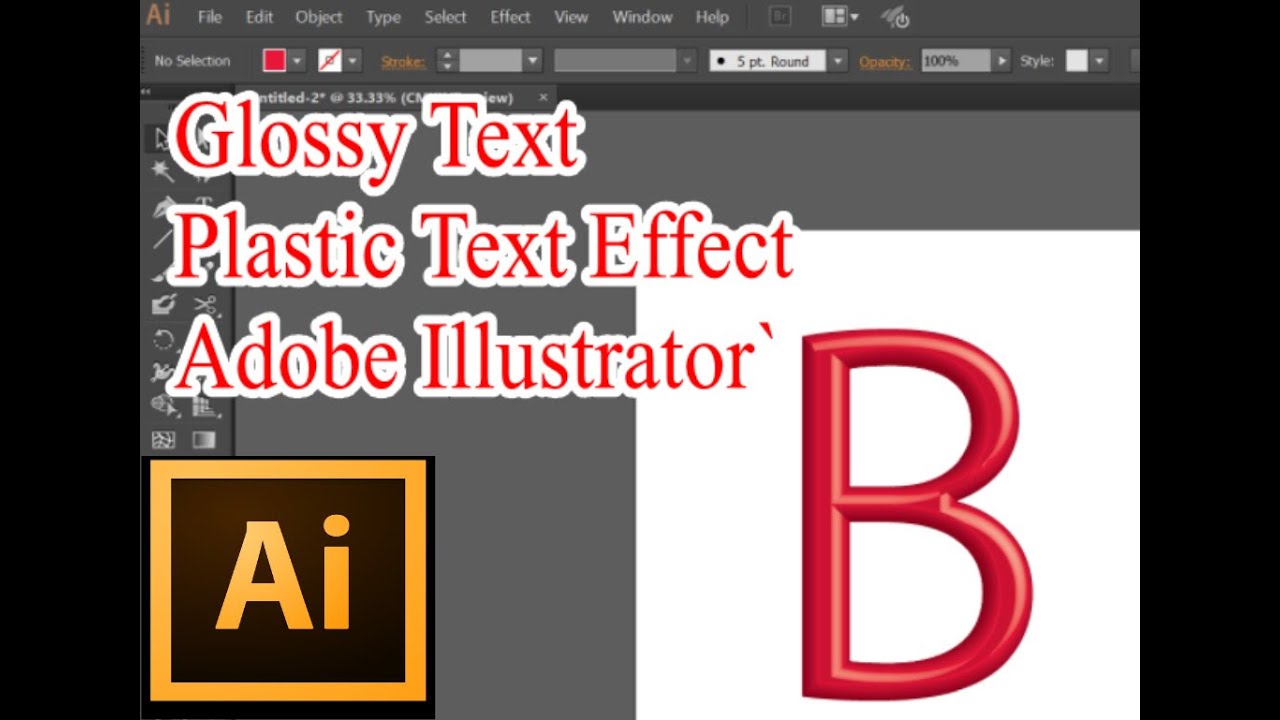Expand the stroke weight dropdown
Screen dimensions: 1280x720
[x=532, y=61]
